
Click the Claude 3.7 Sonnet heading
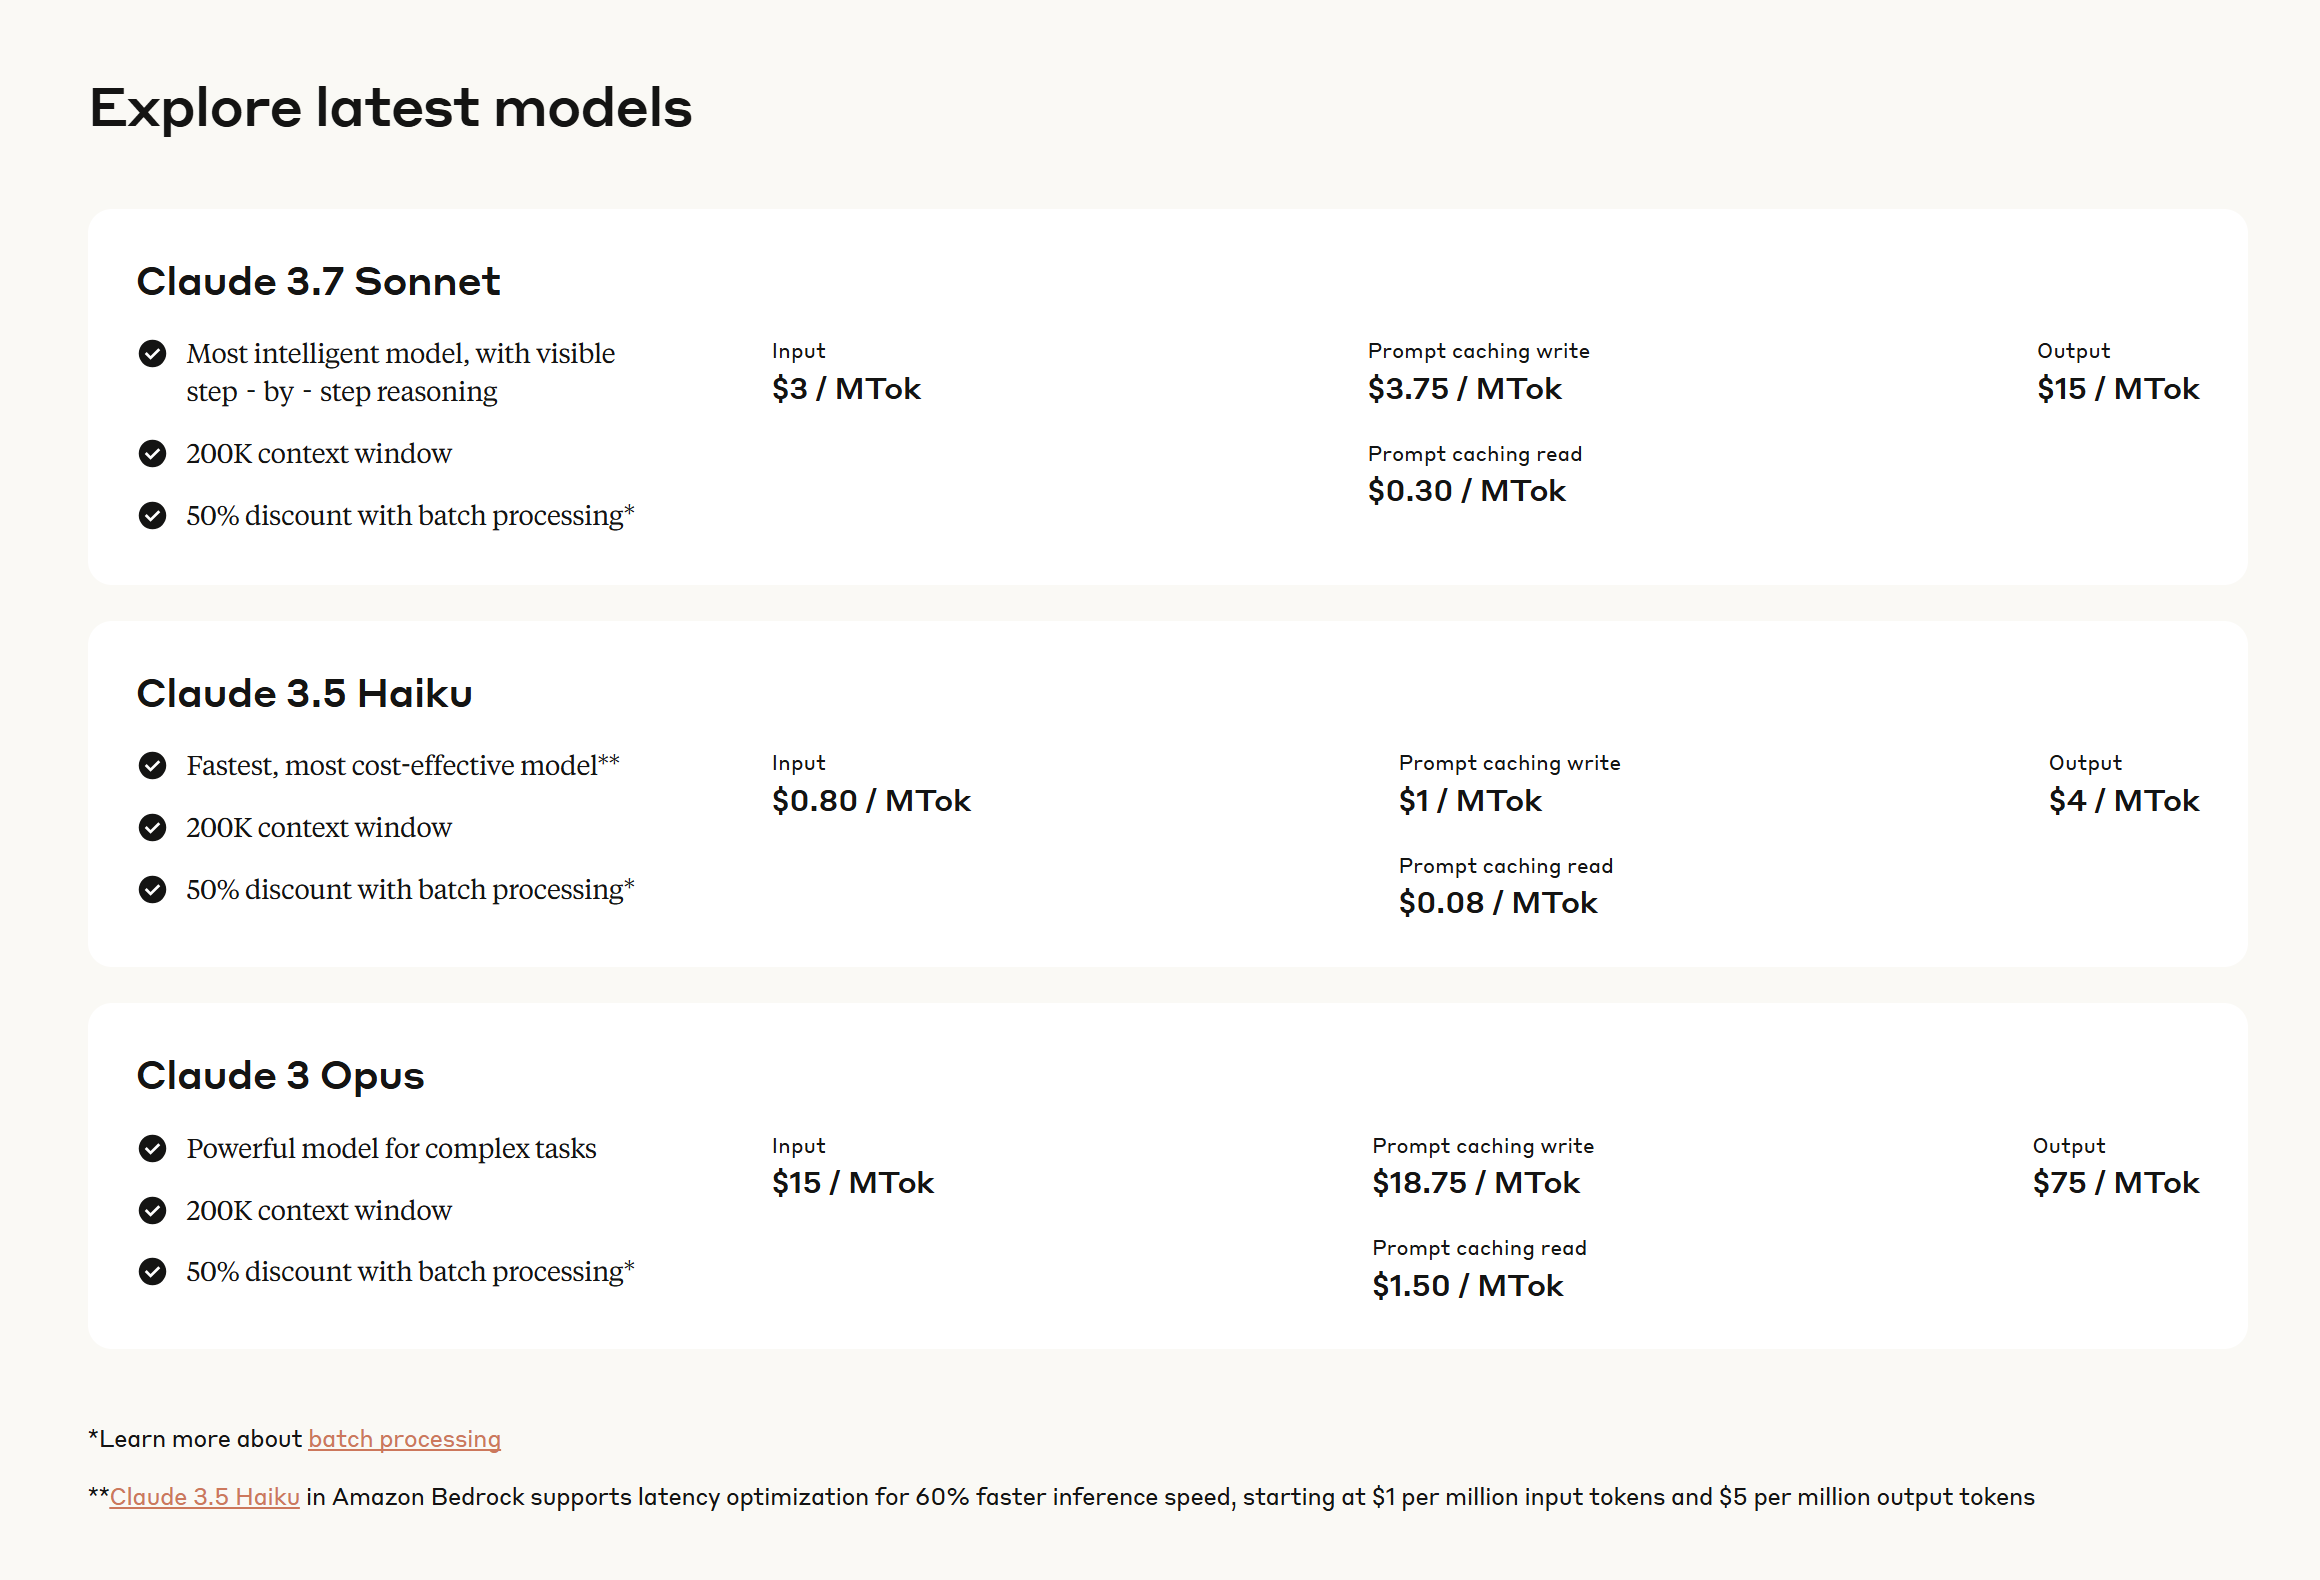click(318, 282)
